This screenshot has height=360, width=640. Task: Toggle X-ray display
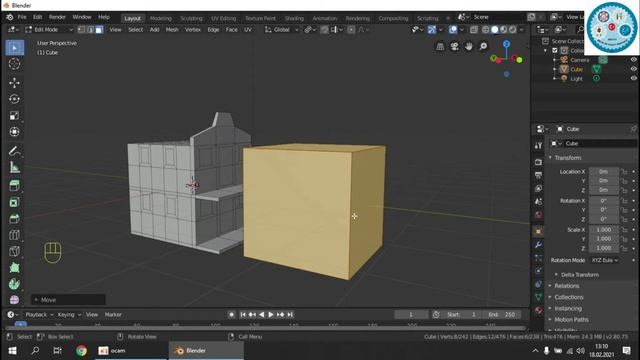click(473, 29)
